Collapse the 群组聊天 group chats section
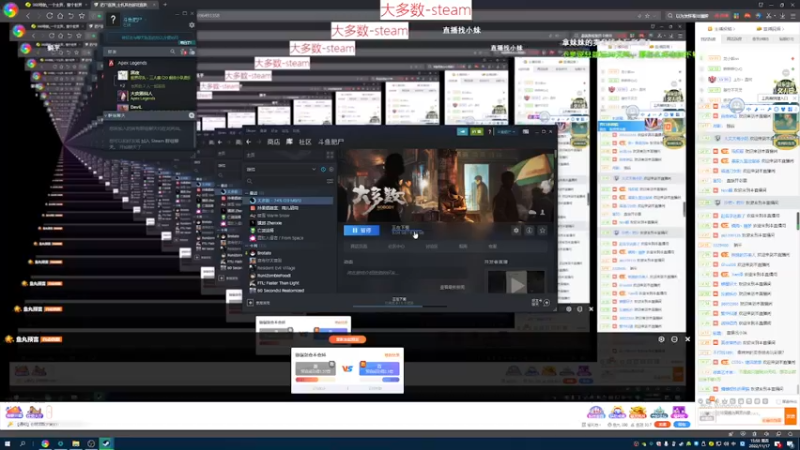This screenshot has height=450, width=800. [106, 116]
